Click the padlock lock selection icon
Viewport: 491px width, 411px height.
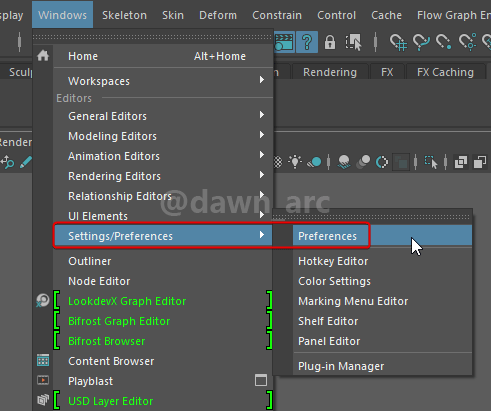(330, 42)
